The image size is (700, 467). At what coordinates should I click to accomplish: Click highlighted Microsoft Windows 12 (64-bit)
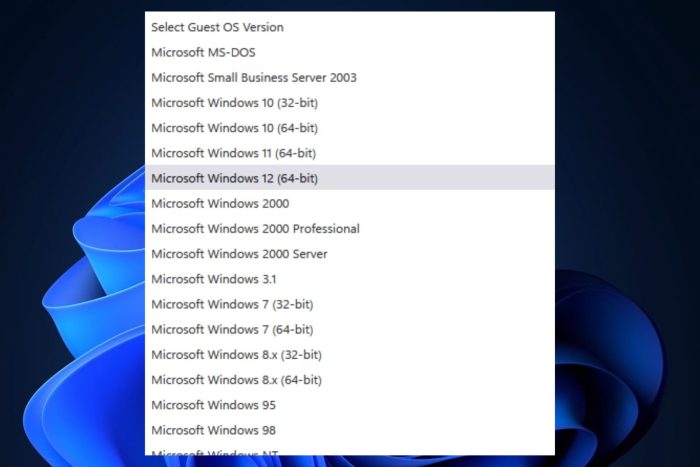click(x=350, y=178)
